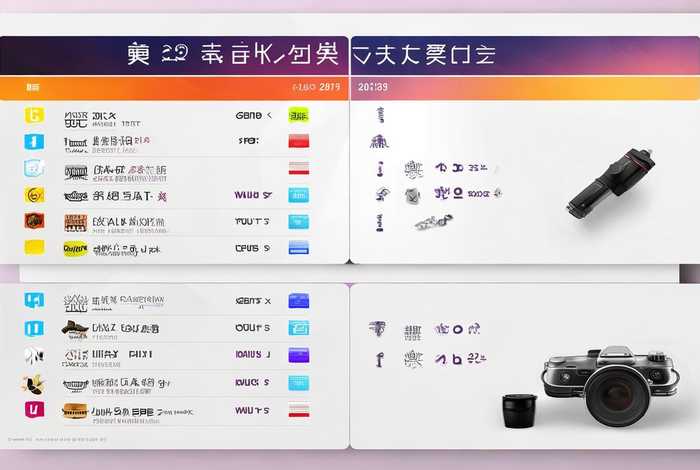Click the plain yellow square beside the yellow oval logo
This screenshot has height=470, width=700.
(34, 247)
